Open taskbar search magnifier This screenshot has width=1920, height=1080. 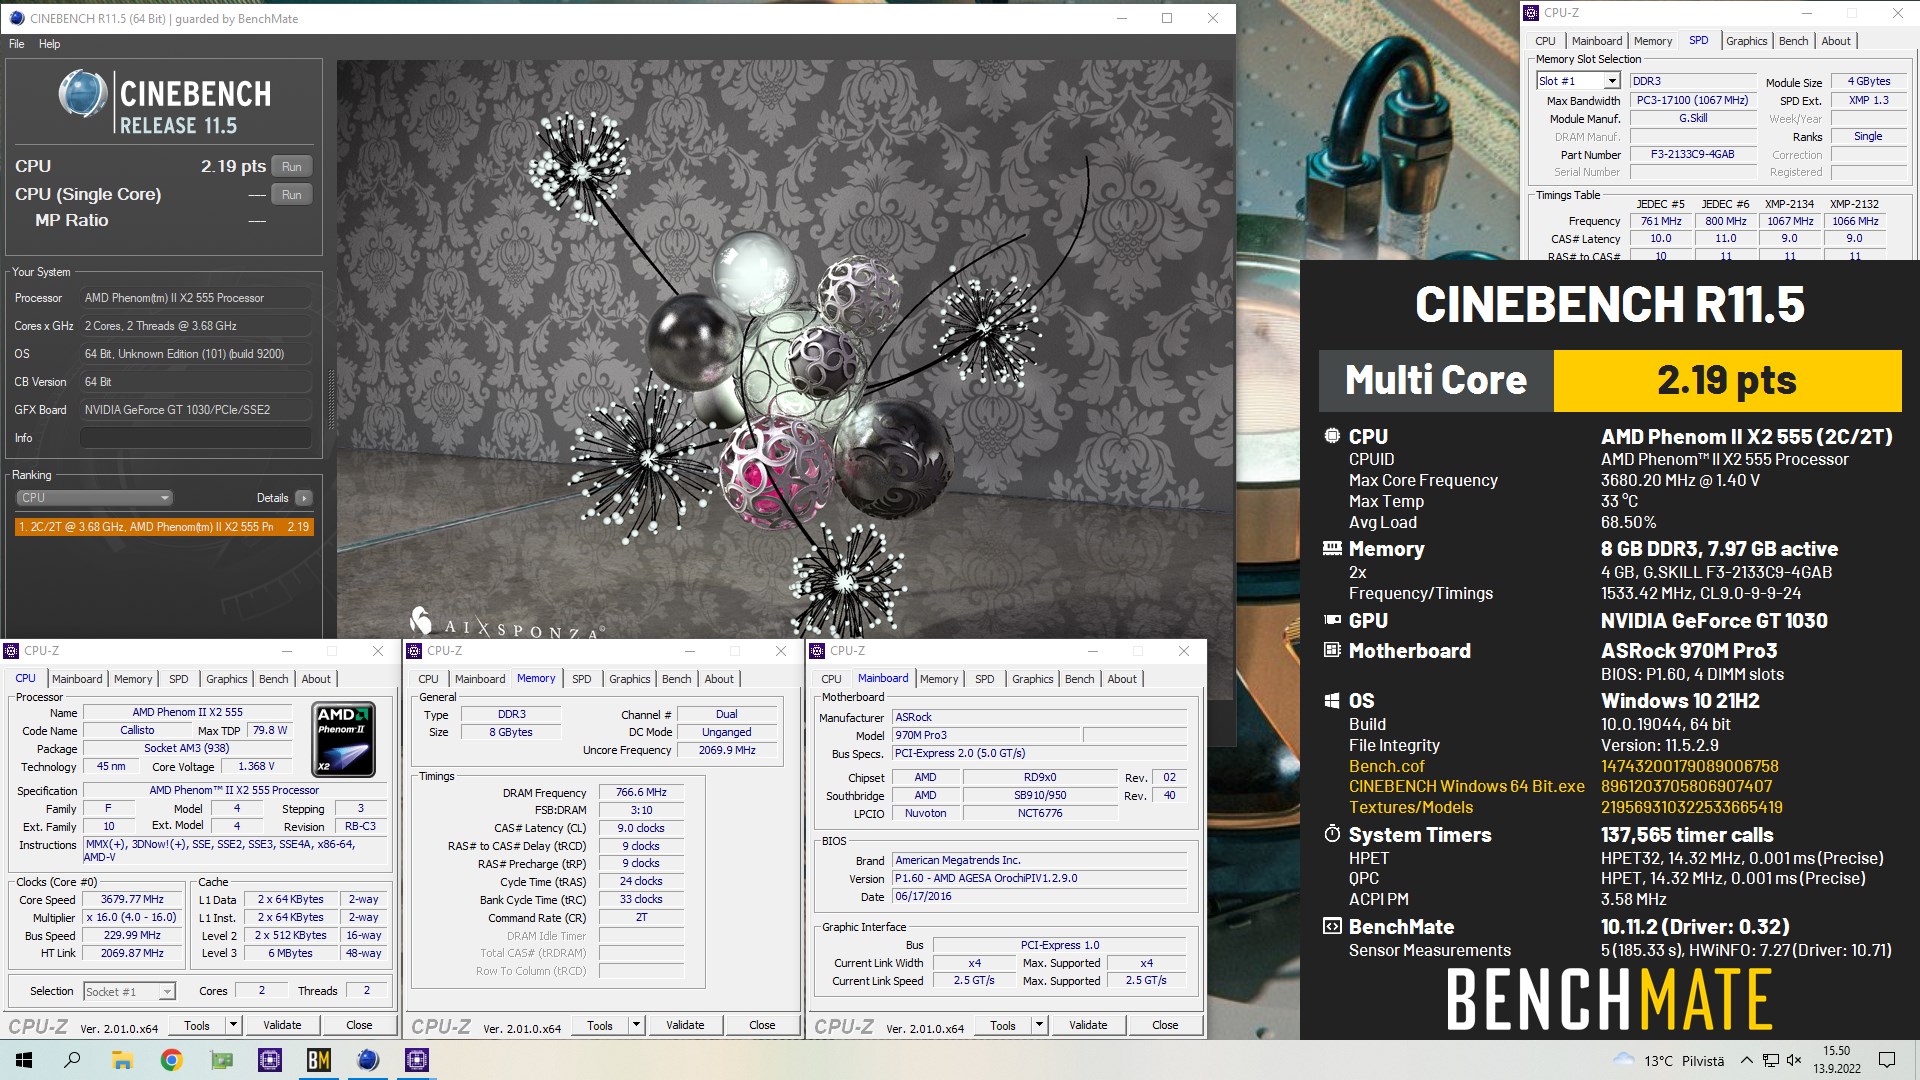click(x=72, y=1060)
